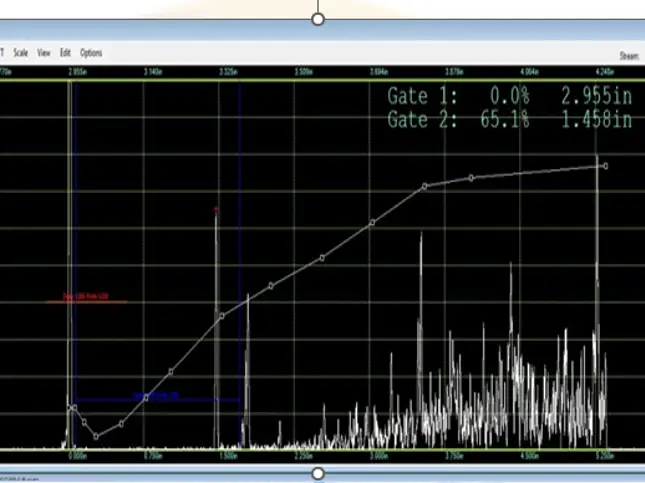Click the 3.879in top axis label
645x483 pixels.
click(454, 72)
